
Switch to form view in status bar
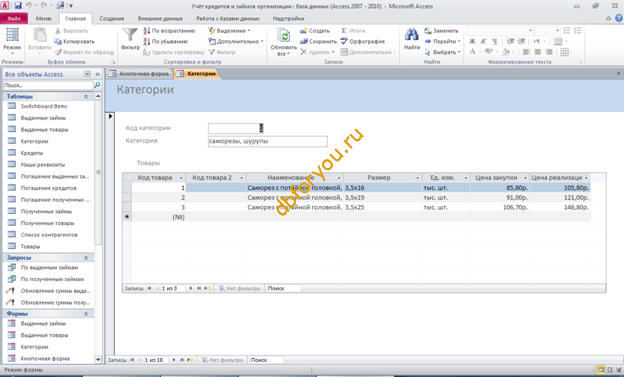pos(601,370)
